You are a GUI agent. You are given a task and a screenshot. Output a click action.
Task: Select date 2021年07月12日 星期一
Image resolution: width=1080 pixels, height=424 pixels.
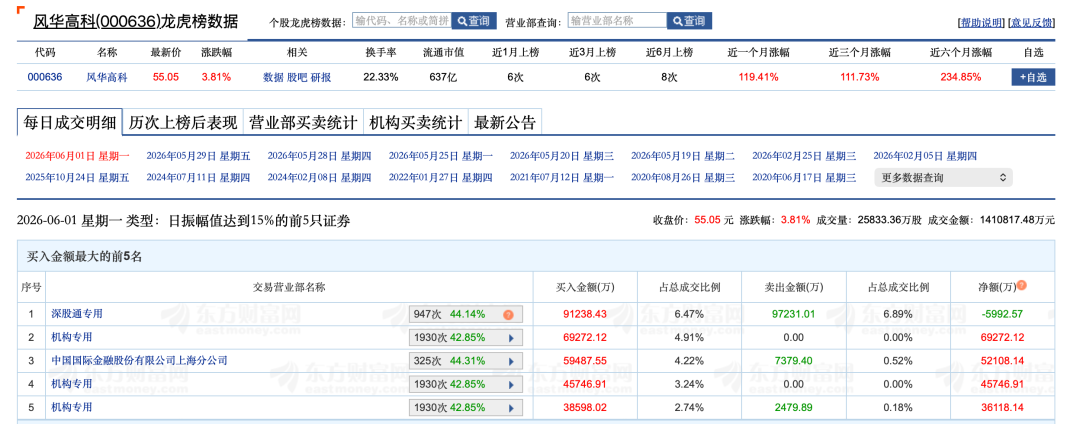tap(562, 178)
